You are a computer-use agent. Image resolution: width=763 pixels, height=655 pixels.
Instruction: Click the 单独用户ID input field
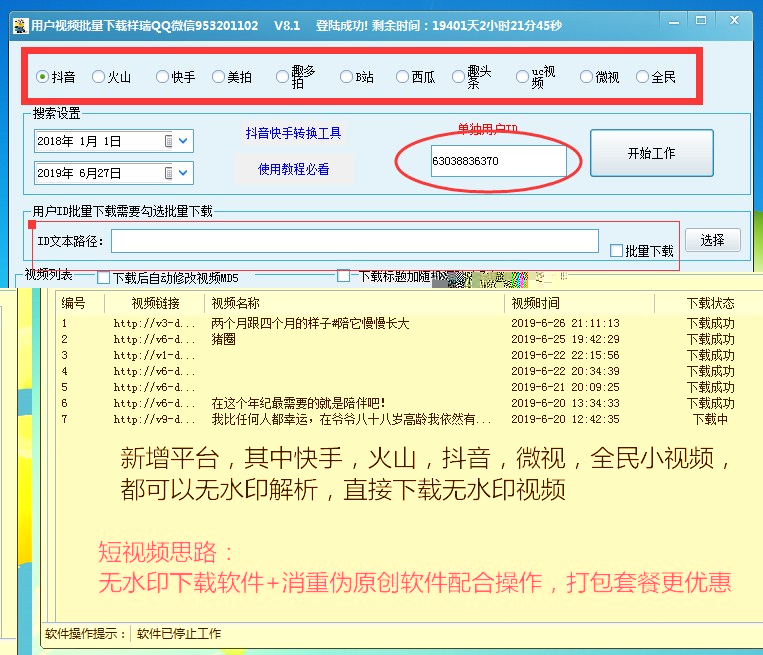coord(499,161)
